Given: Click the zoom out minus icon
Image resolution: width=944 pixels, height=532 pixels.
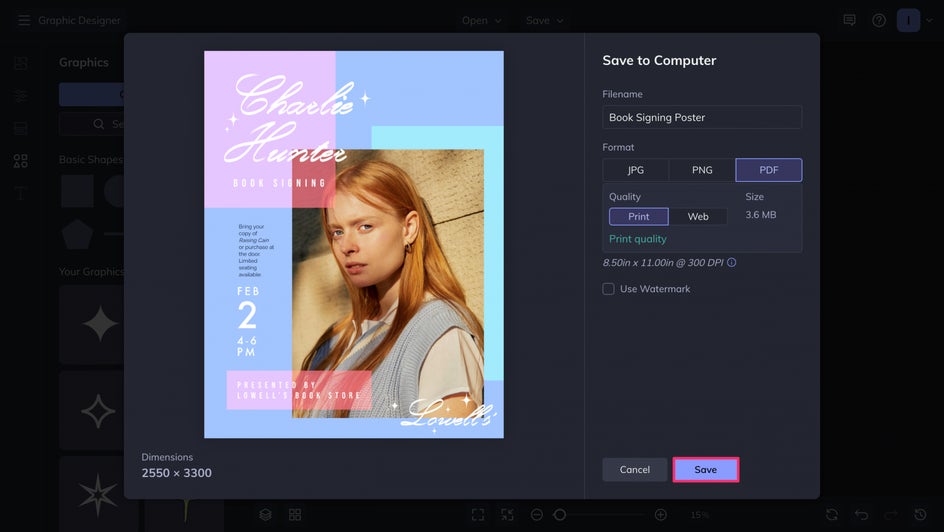Looking at the screenshot, I should point(537,515).
